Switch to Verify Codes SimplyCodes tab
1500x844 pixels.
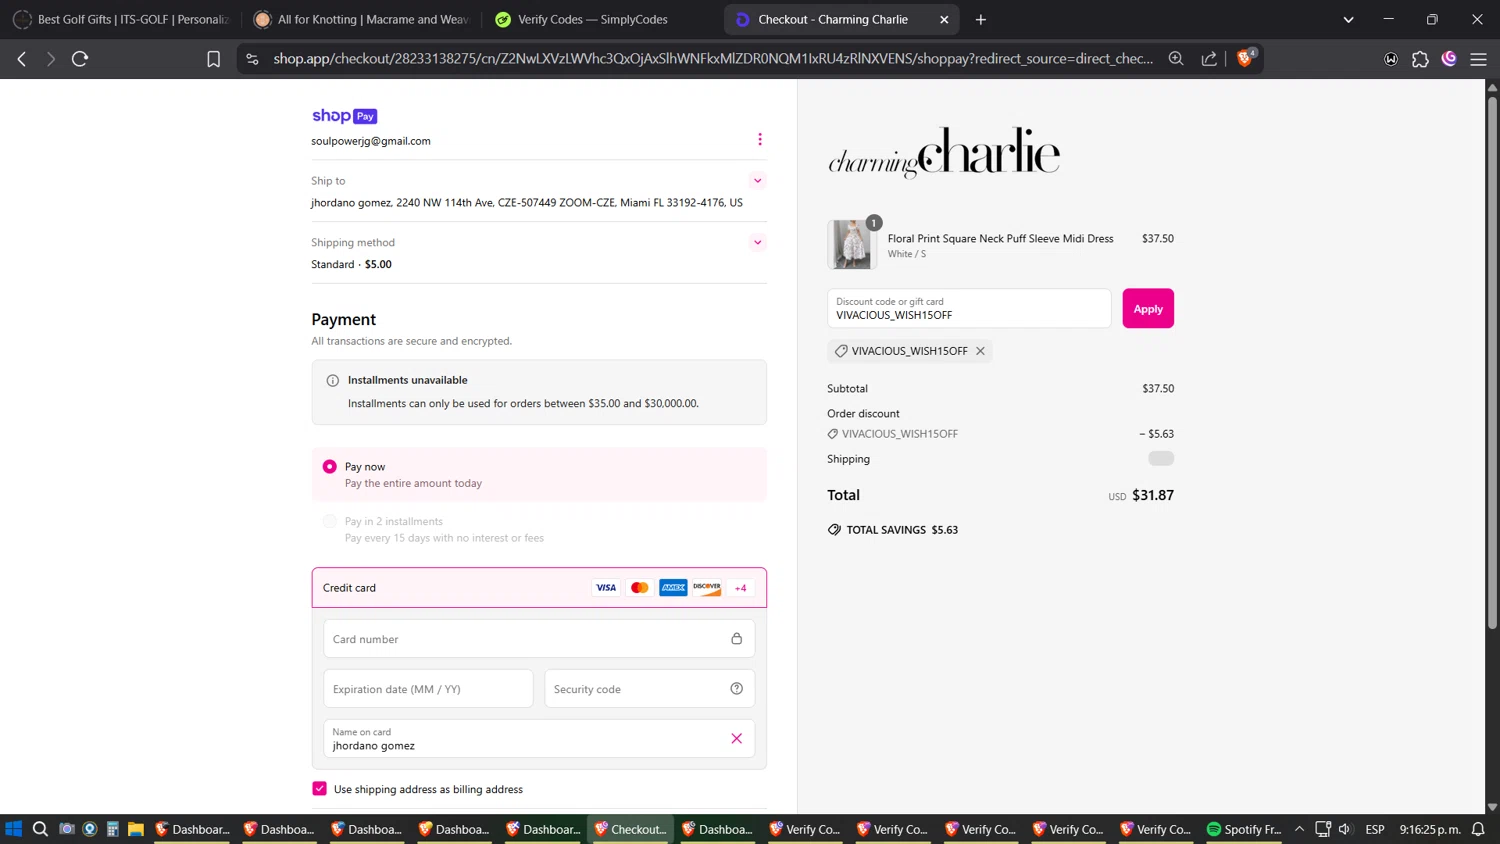pyautogui.click(x=601, y=19)
